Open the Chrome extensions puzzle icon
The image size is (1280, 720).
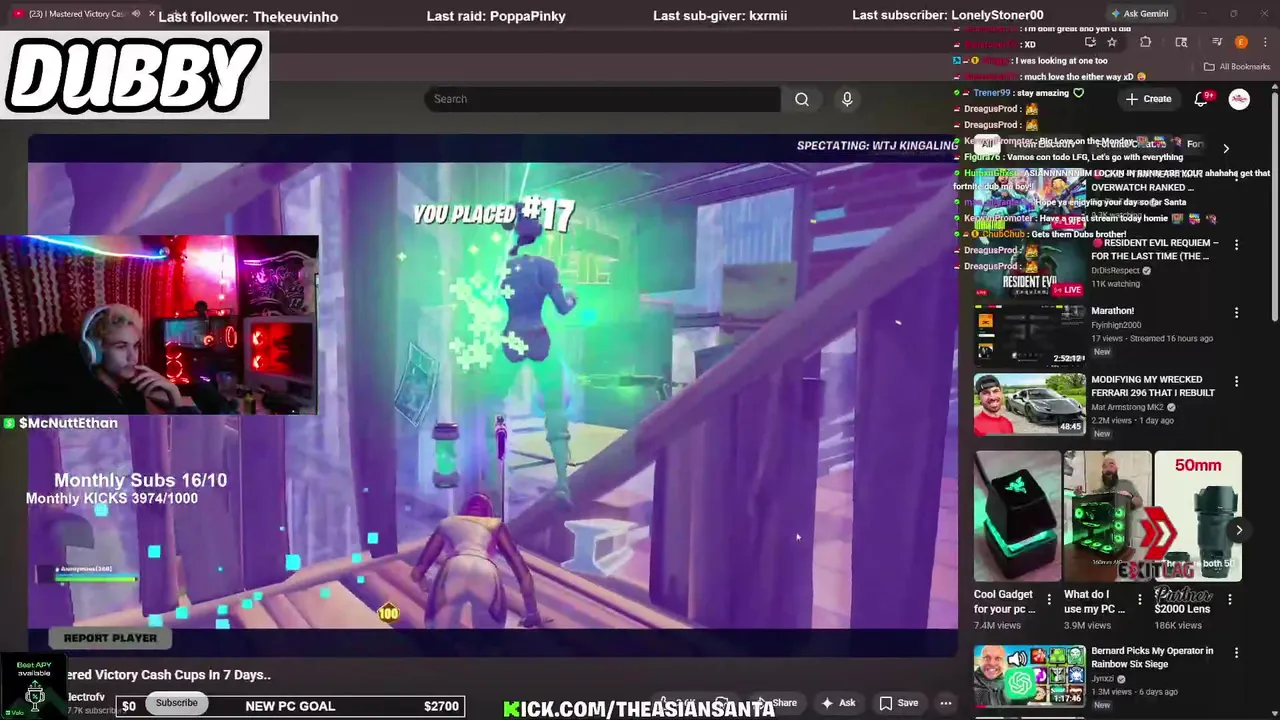tap(1145, 43)
